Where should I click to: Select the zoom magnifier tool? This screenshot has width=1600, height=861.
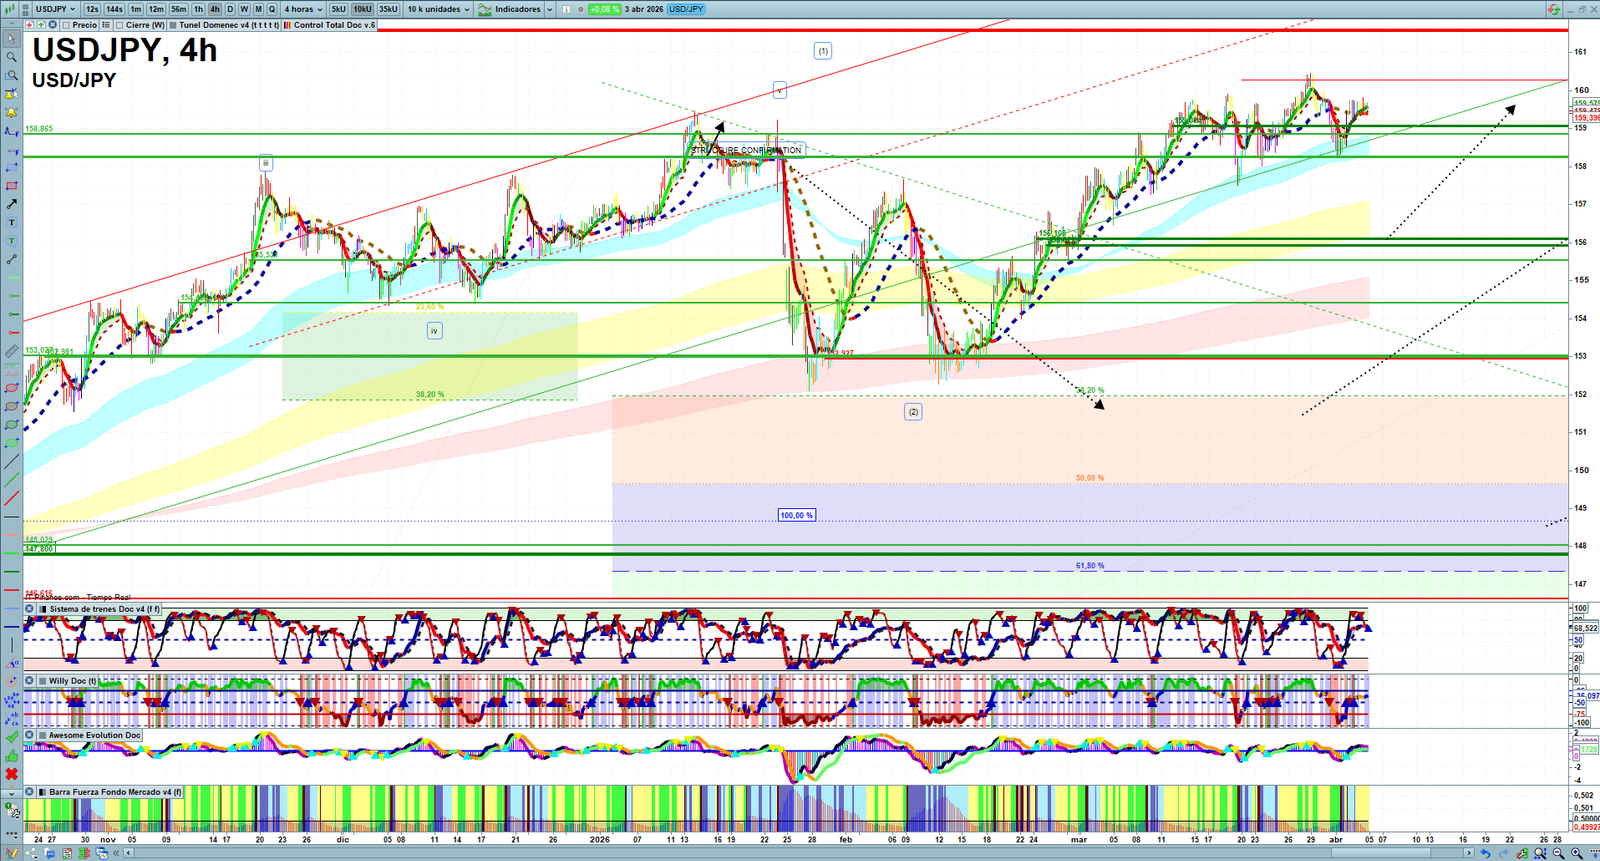pos(12,57)
